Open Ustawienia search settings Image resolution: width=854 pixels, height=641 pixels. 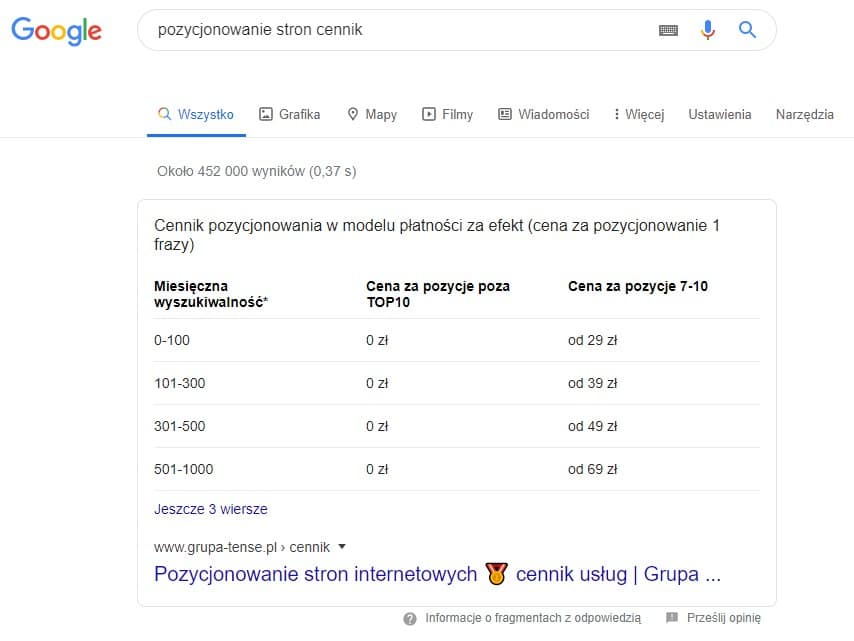pyautogui.click(x=719, y=114)
